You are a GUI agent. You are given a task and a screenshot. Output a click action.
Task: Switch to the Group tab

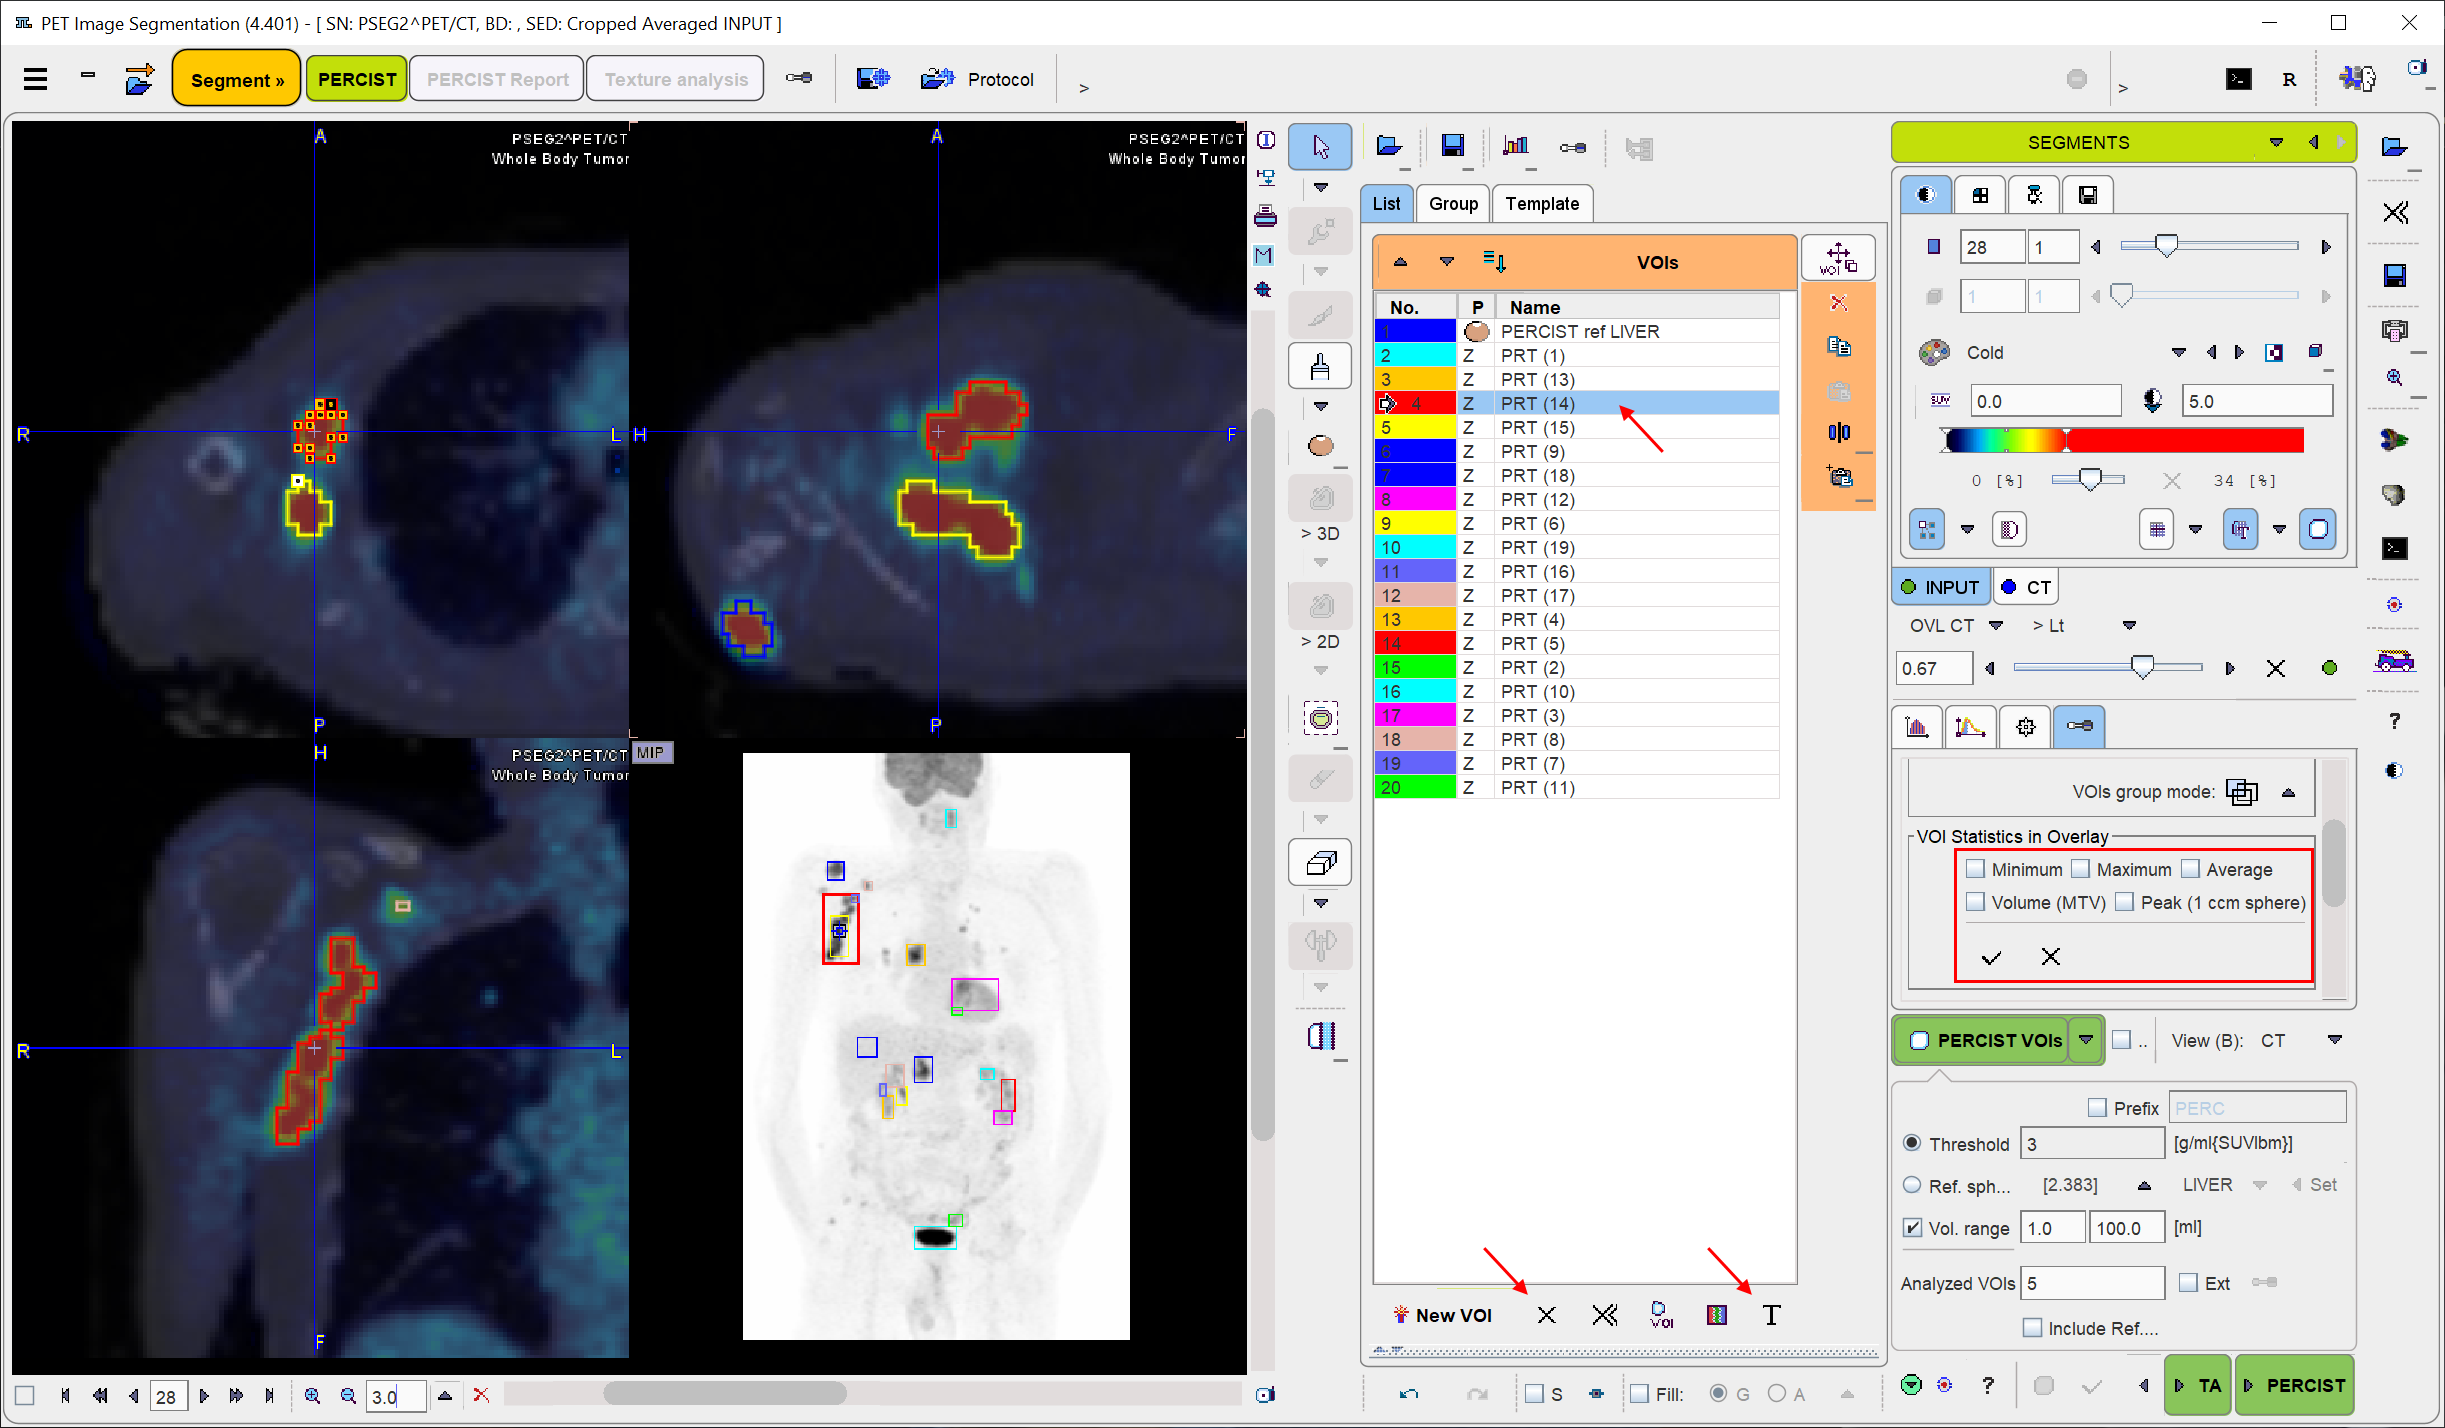1453,204
